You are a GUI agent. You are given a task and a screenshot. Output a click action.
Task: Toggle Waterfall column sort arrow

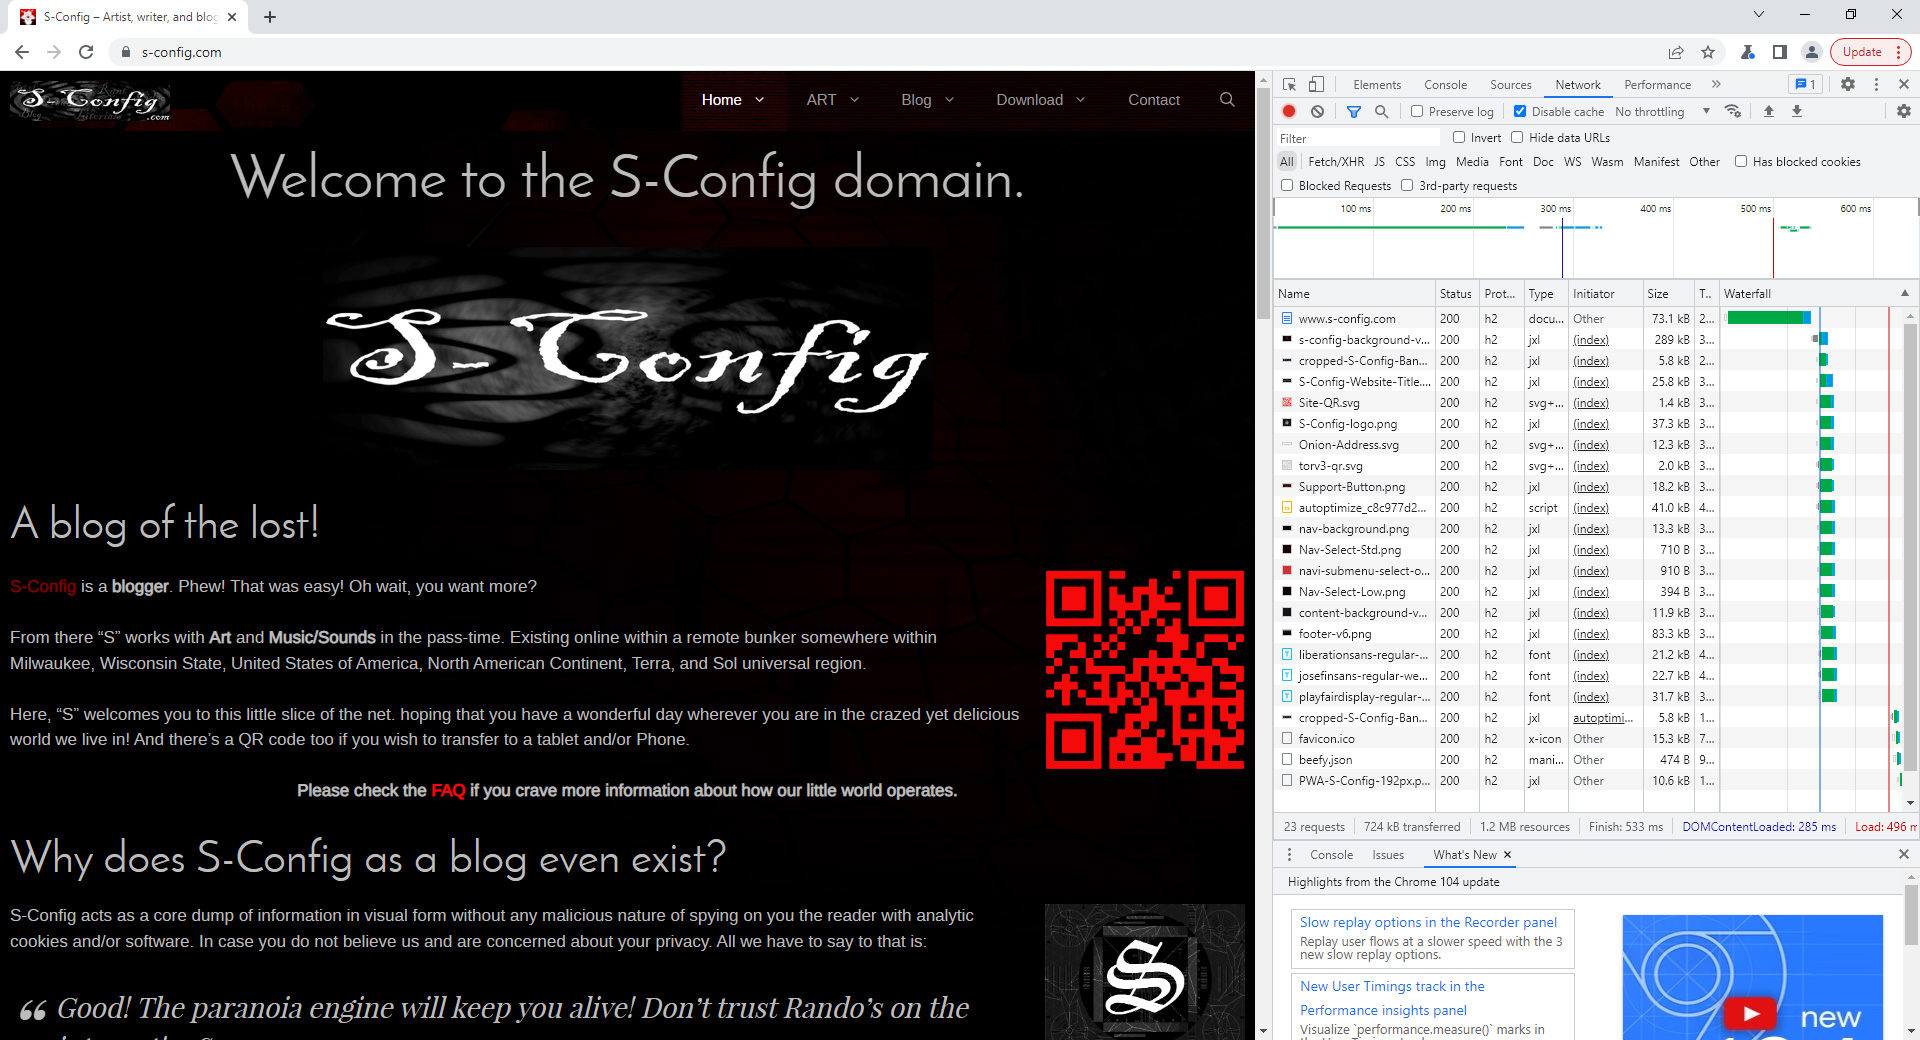point(1904,293)
